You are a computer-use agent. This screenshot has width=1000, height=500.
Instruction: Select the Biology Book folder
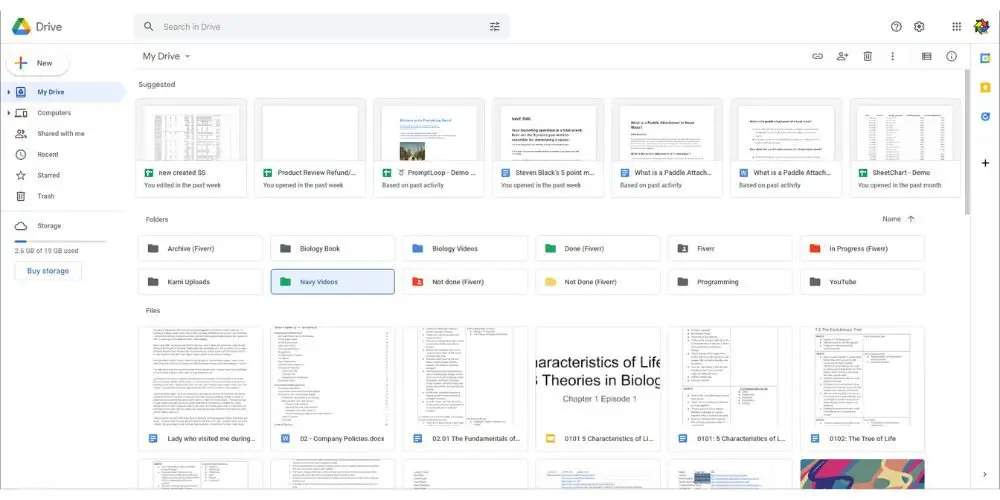pos(333,249)
